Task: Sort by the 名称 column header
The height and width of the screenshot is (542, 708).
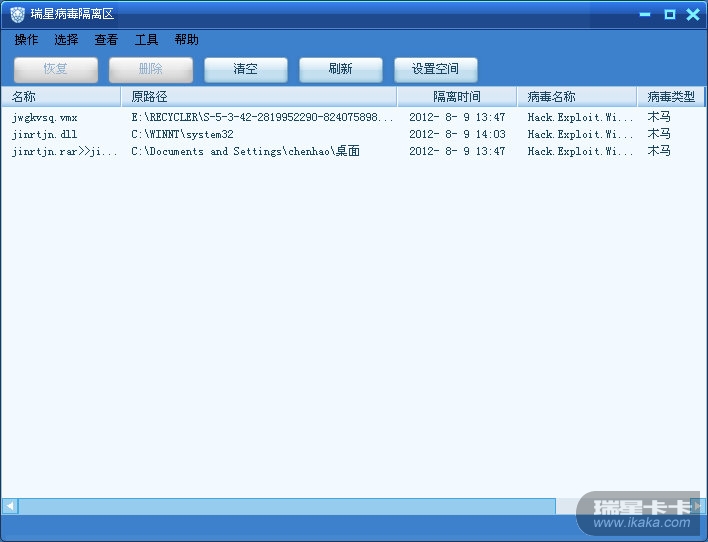Action: pos(61,97)
